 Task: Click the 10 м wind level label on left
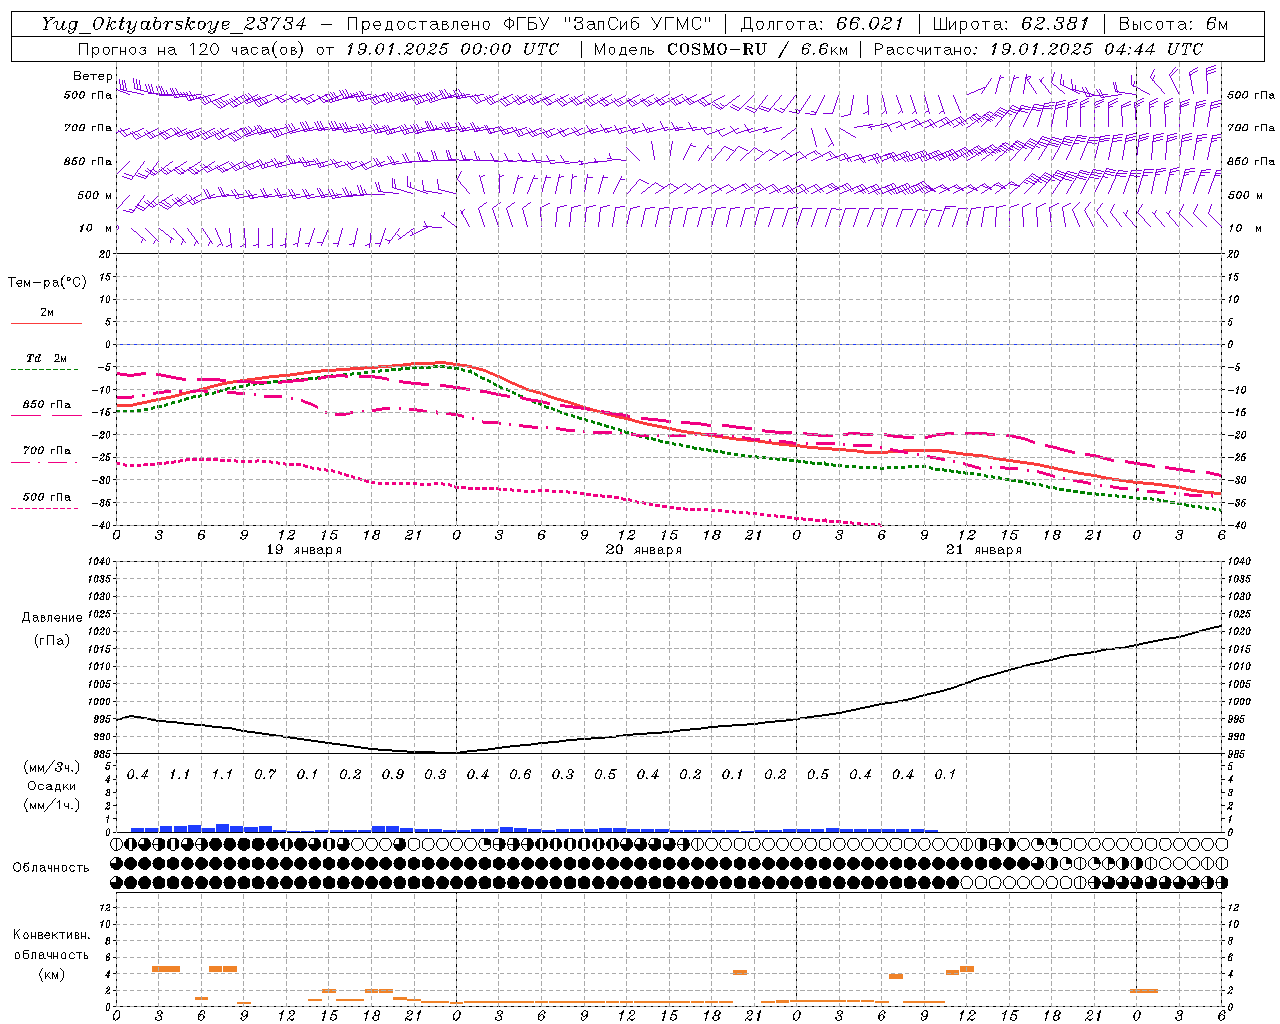click(x=94, y=228)
